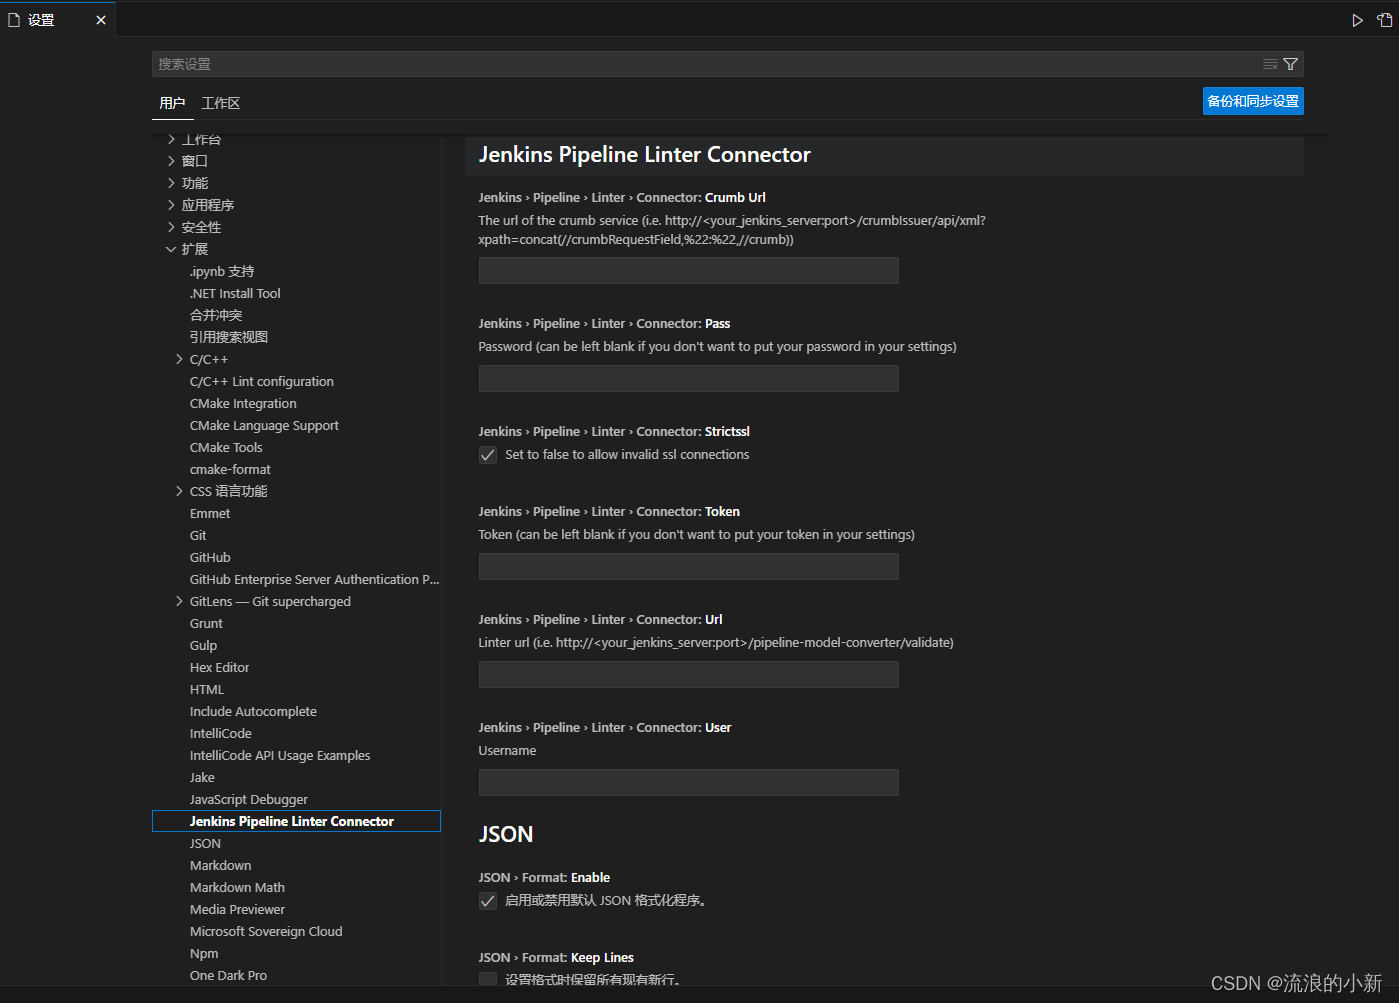Viewport: 1399px width, 1003px height.
Task: Click the Username input field
Action: [689, 782]
